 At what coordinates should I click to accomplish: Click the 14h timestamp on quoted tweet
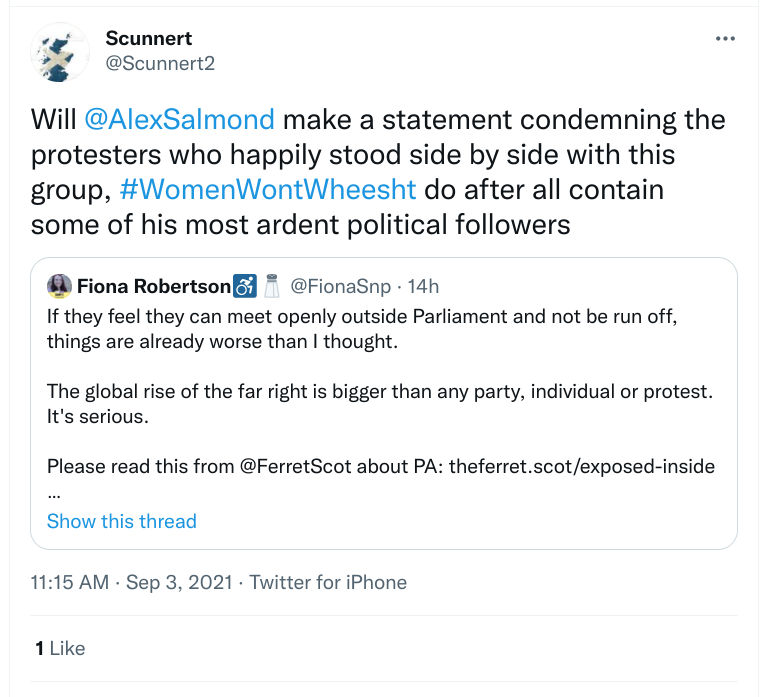pos(422,287)
